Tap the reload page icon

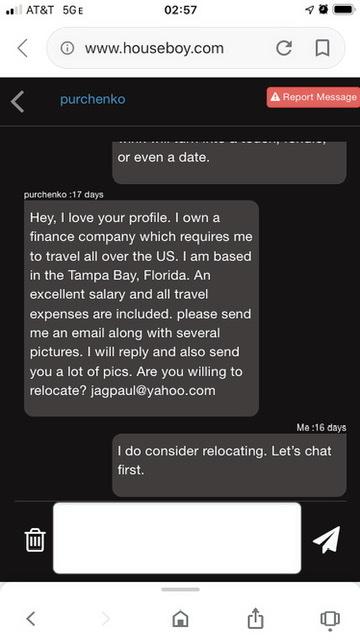(x=284, y=49)
